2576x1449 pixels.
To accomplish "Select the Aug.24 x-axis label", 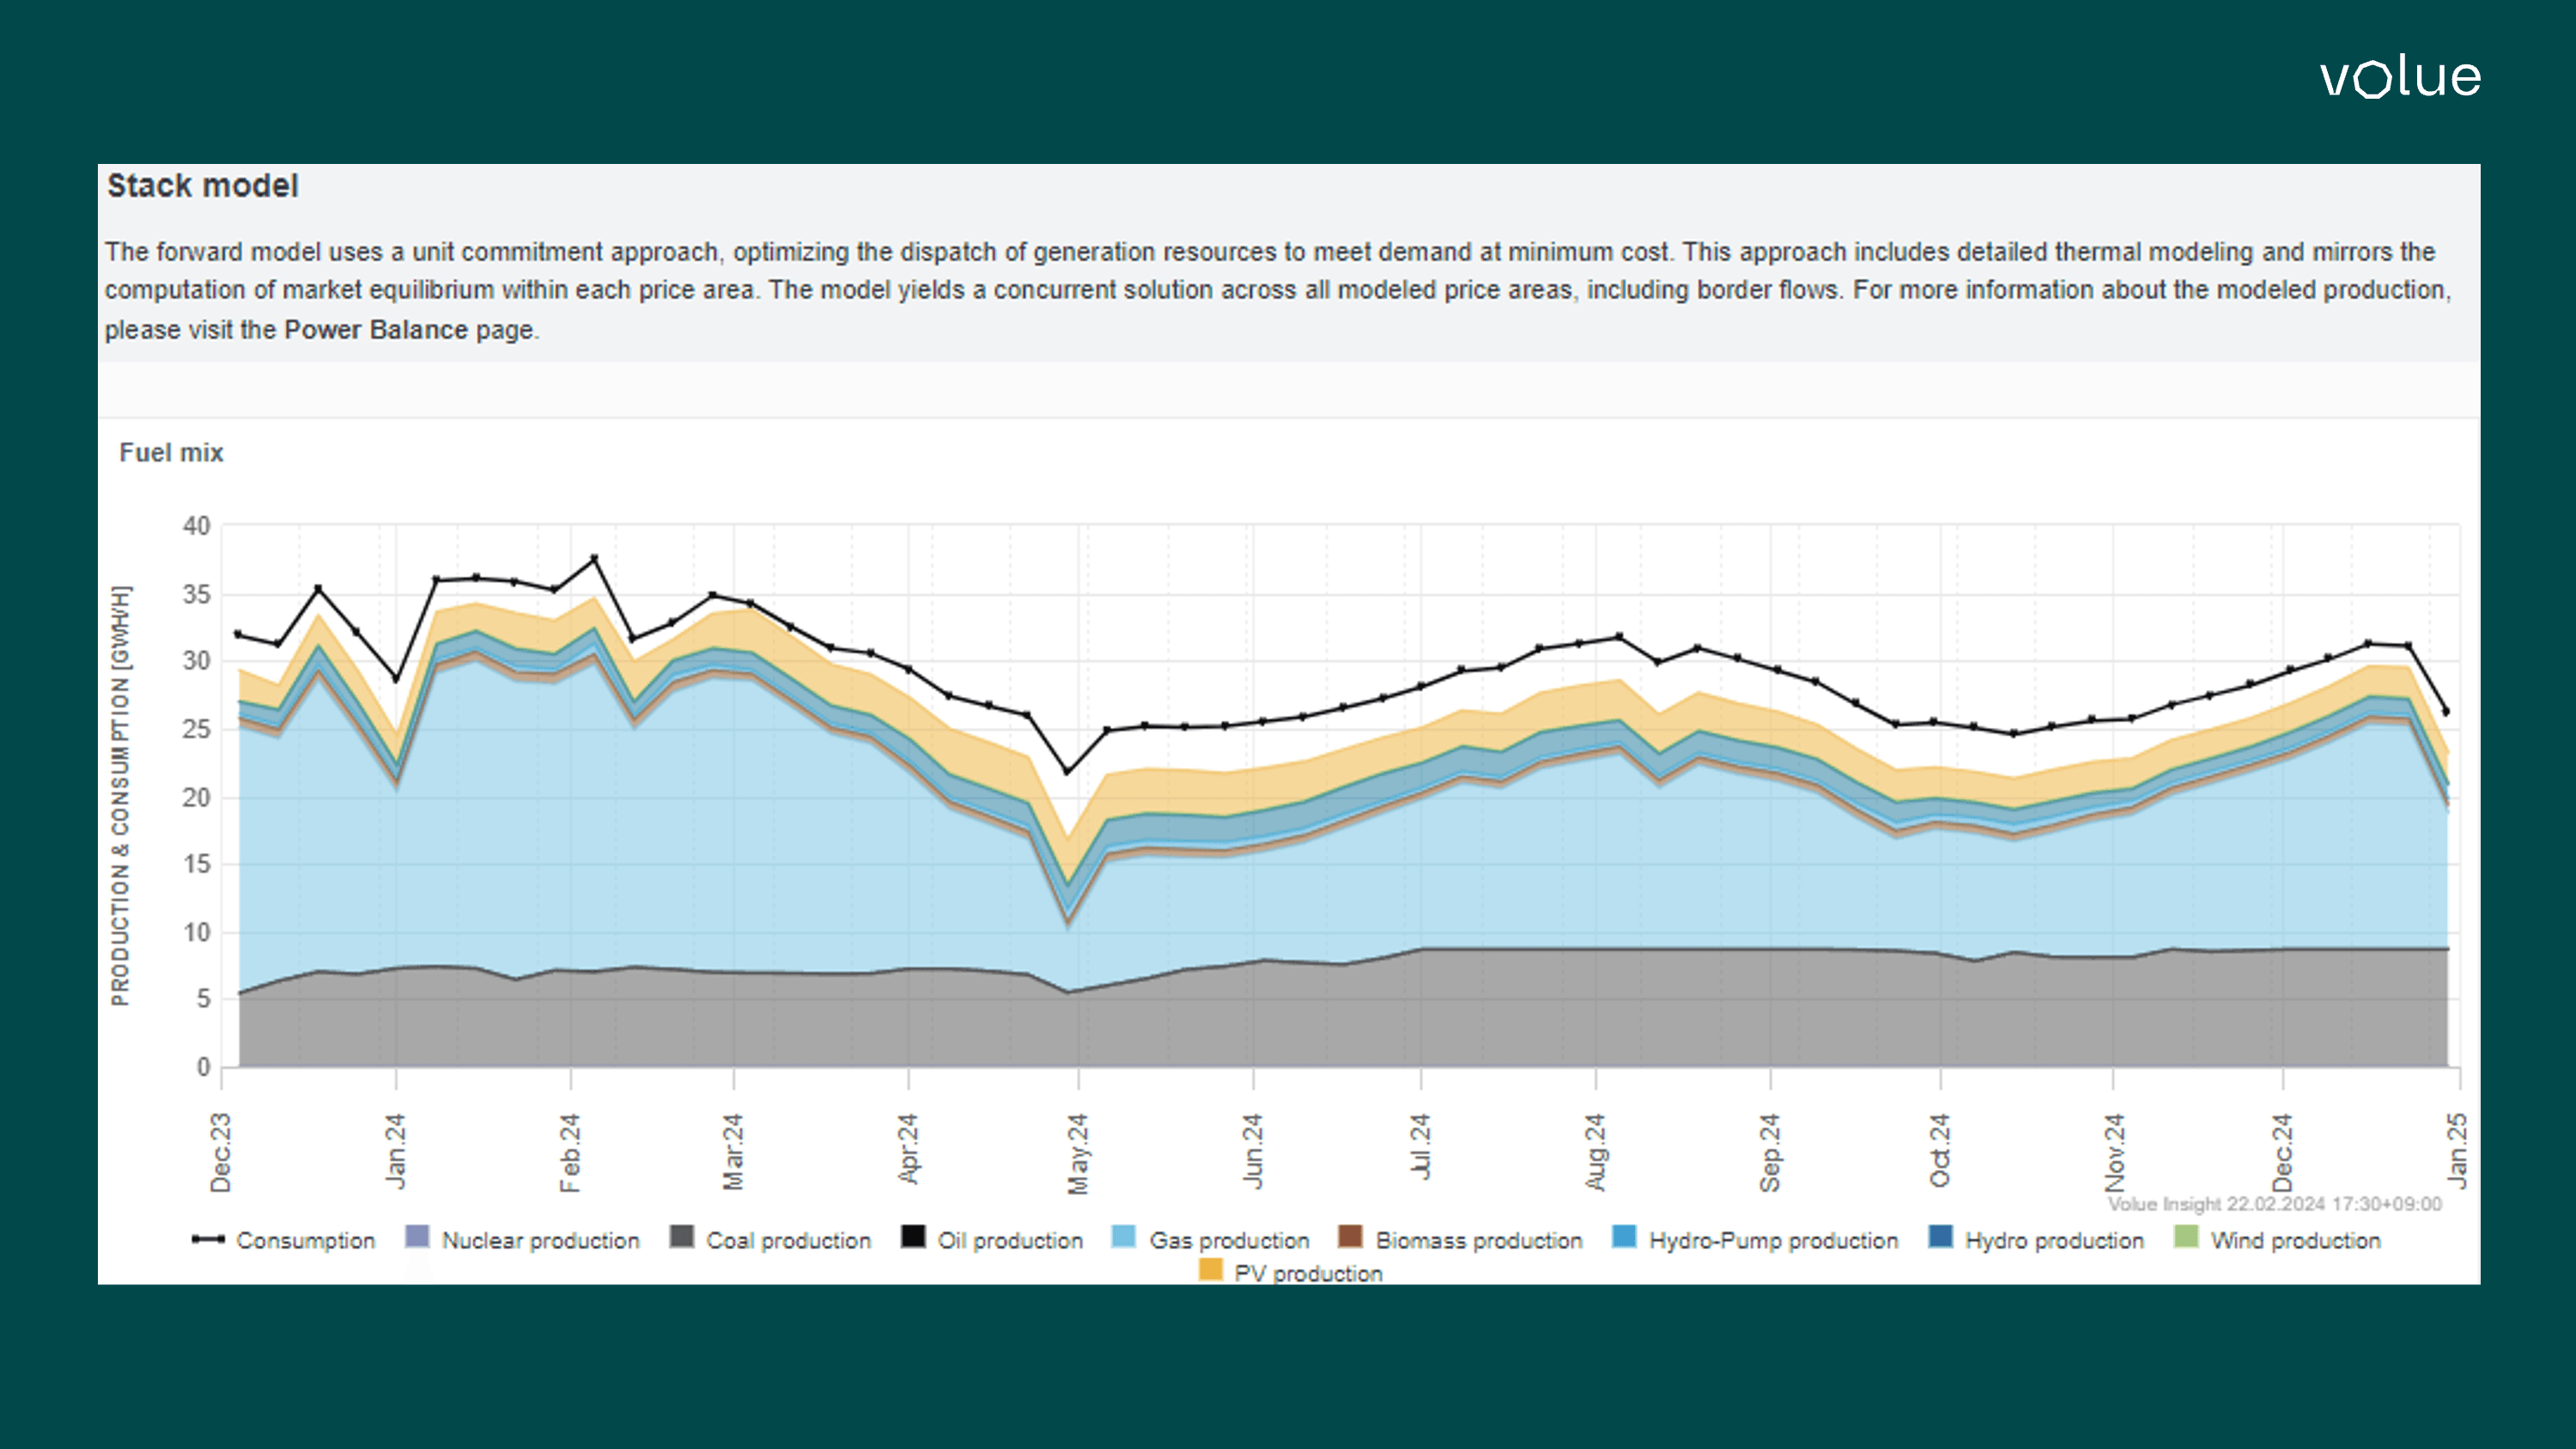I will click(1595, 1152).
